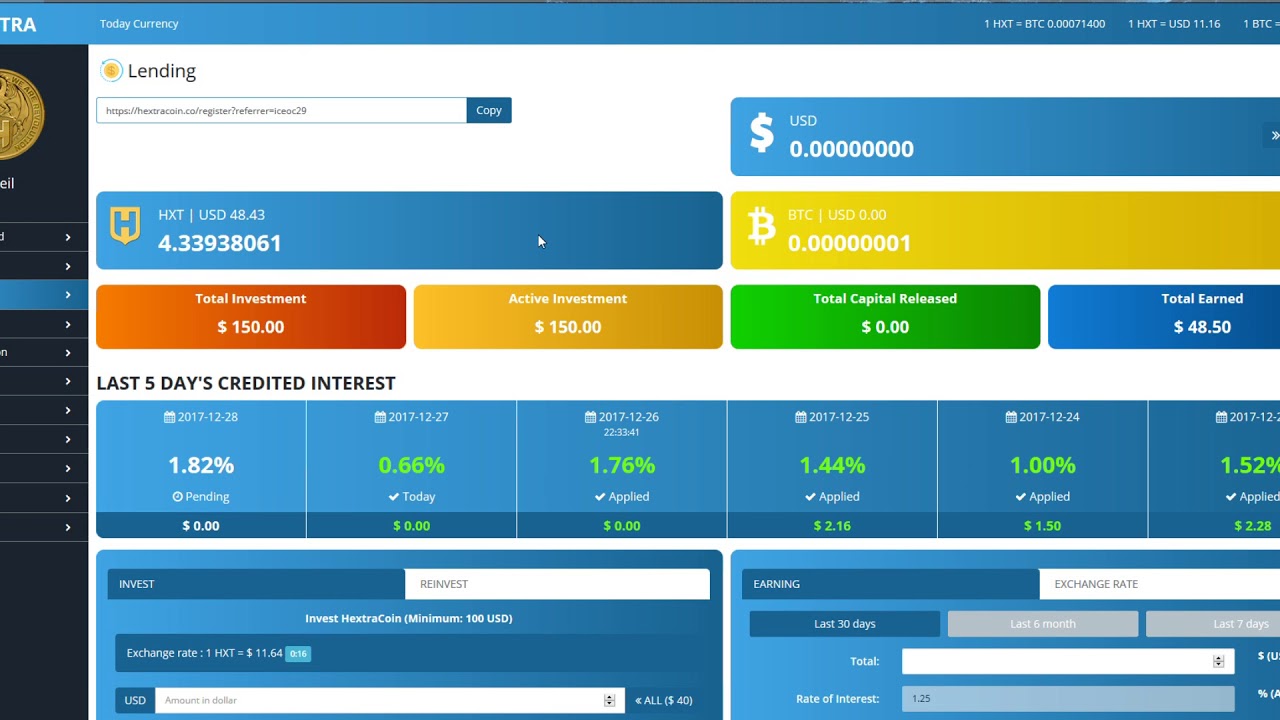Click the gold HextraCoin logo in sidebar
The image size is (1280, 720).
[x=20, y=114]
